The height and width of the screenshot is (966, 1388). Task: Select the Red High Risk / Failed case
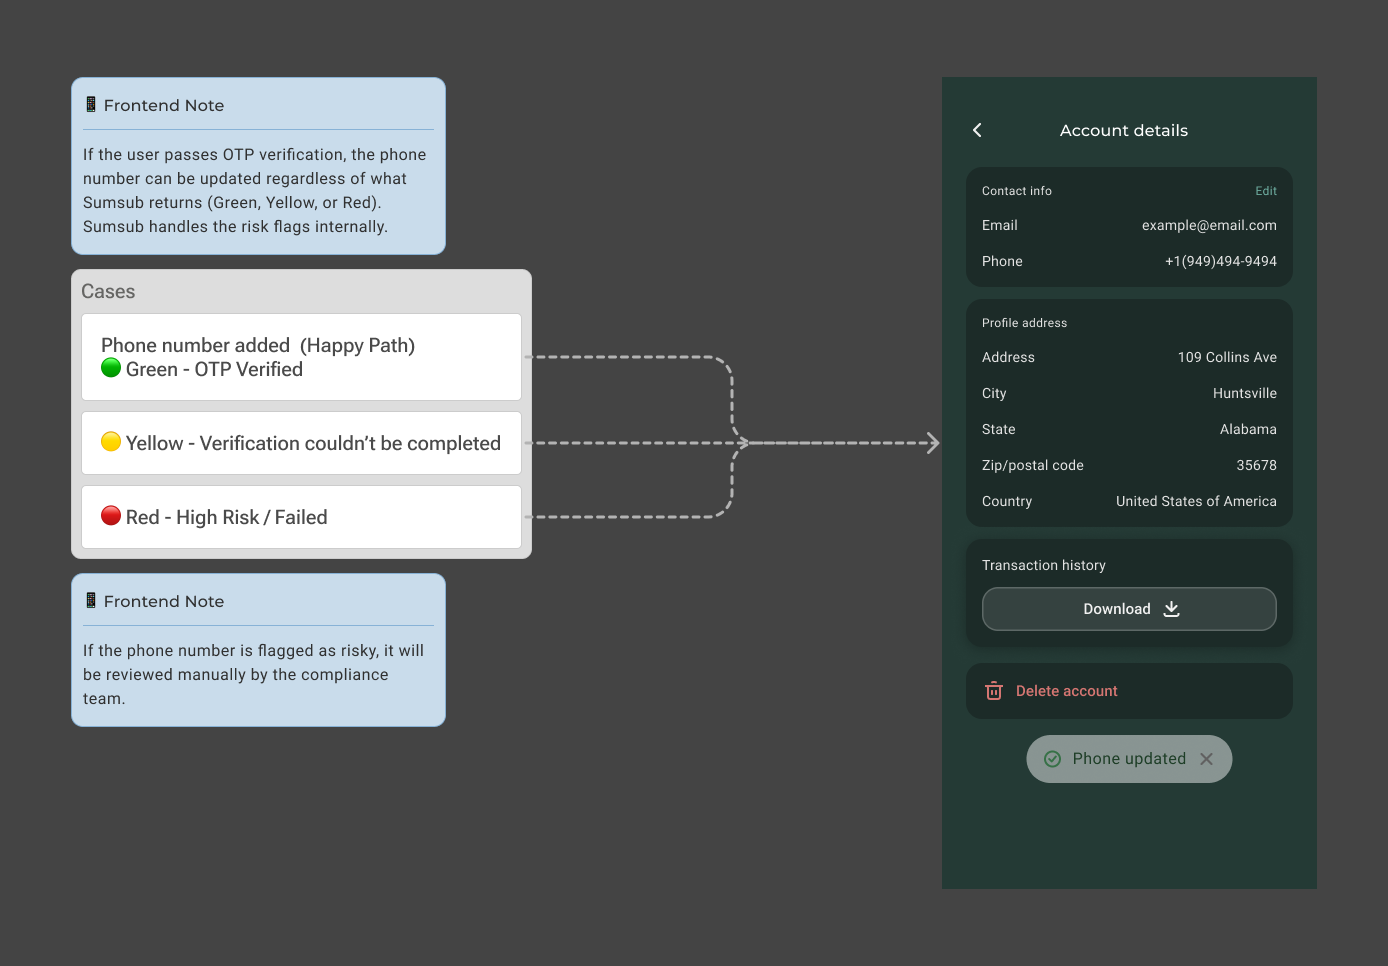(301, 517)
